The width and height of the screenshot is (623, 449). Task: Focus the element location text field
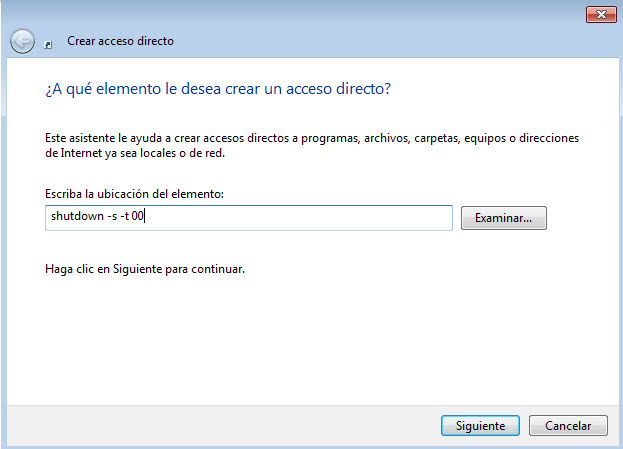pyautogui.click(x=300, y=218)
